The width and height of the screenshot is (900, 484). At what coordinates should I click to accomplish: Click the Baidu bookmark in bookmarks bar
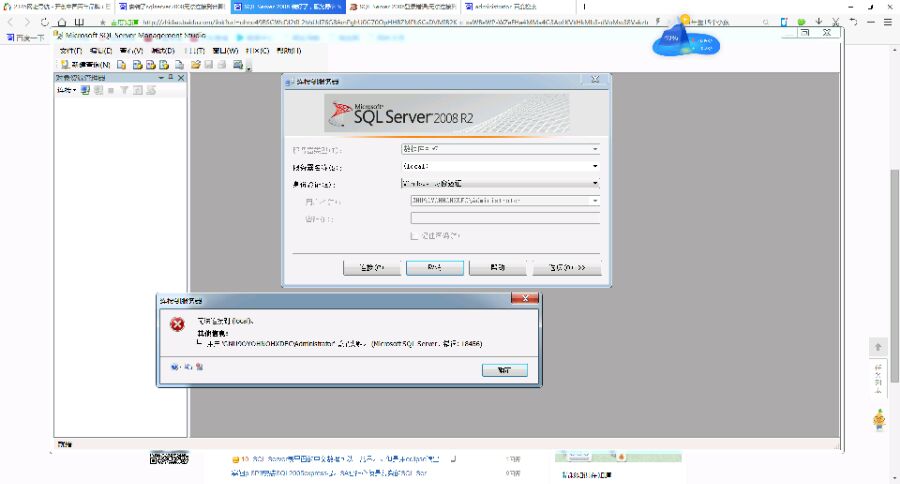25,38
